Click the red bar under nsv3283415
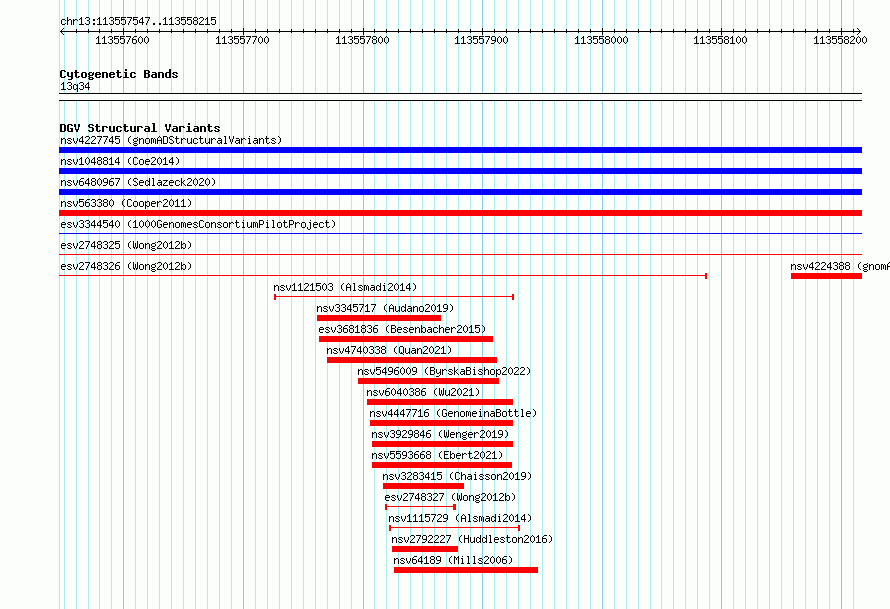Viewport: 890px width, 609px height. (x=423, y=486)
